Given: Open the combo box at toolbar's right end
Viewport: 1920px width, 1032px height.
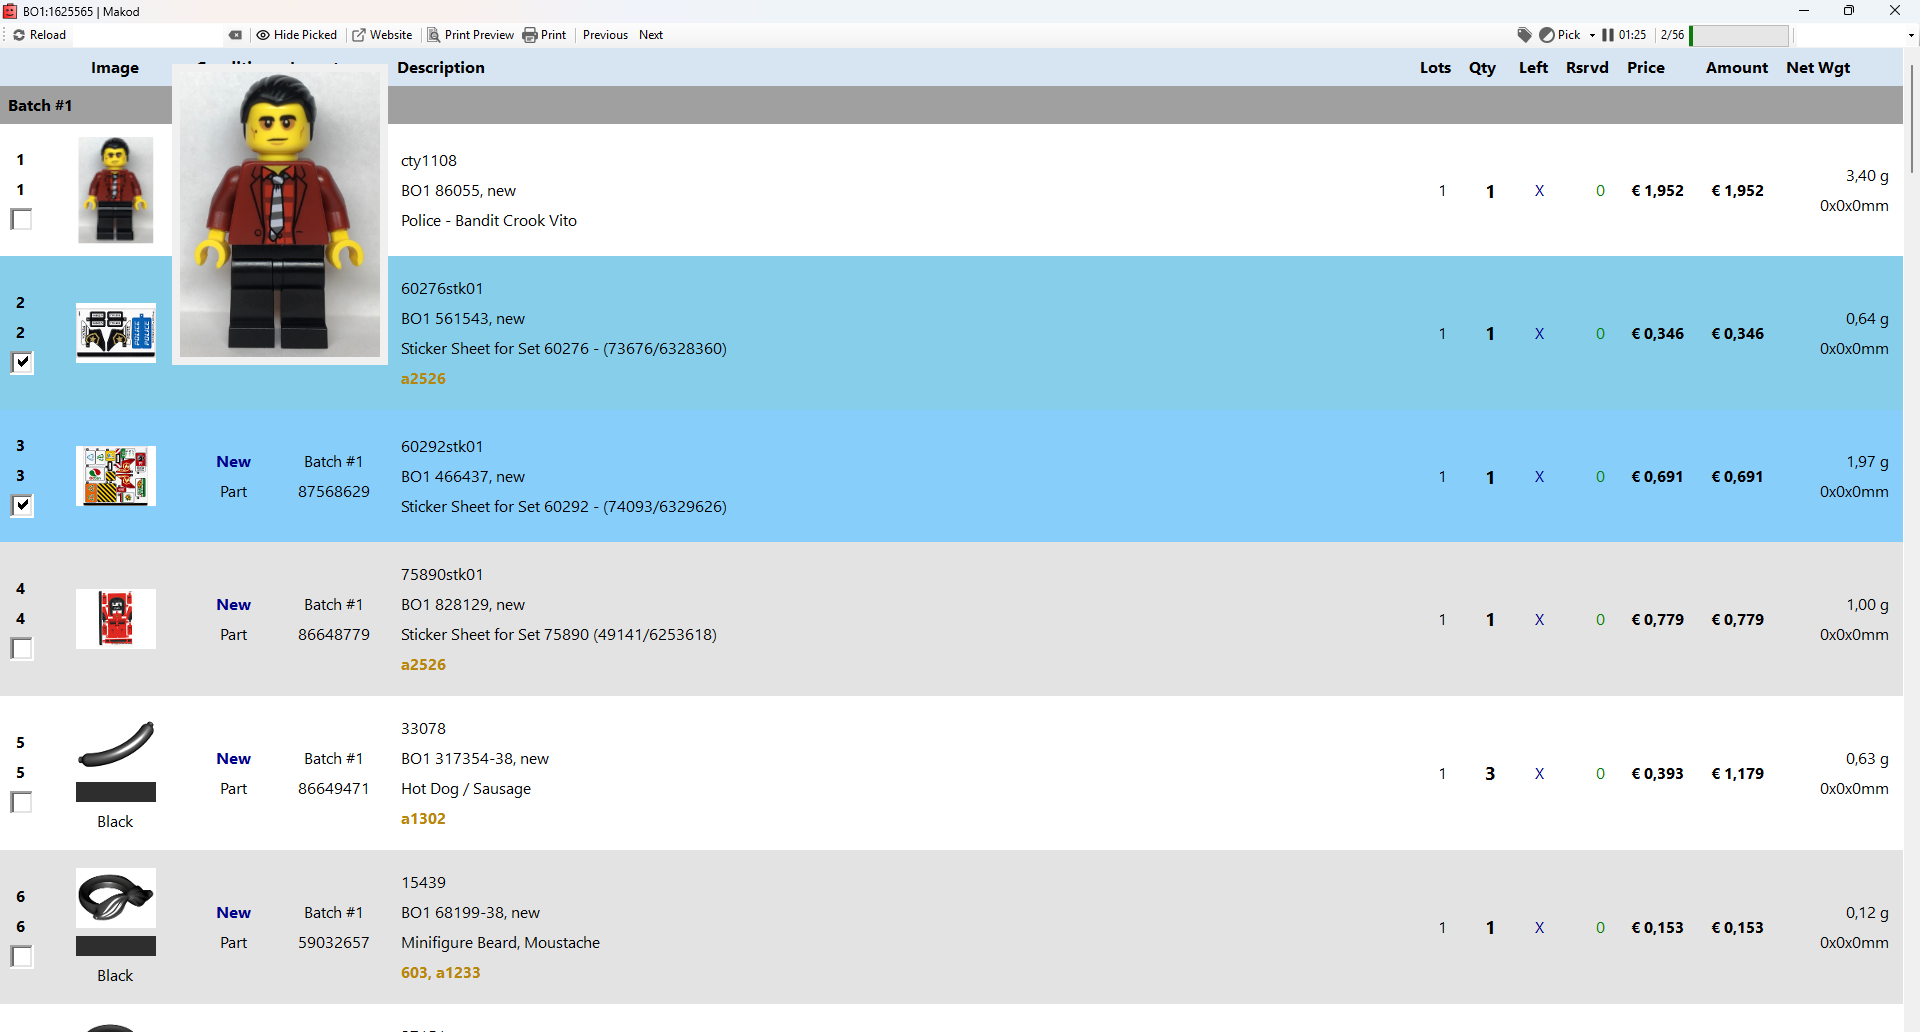Looking at the screenshot, I should click(1911, 35).
